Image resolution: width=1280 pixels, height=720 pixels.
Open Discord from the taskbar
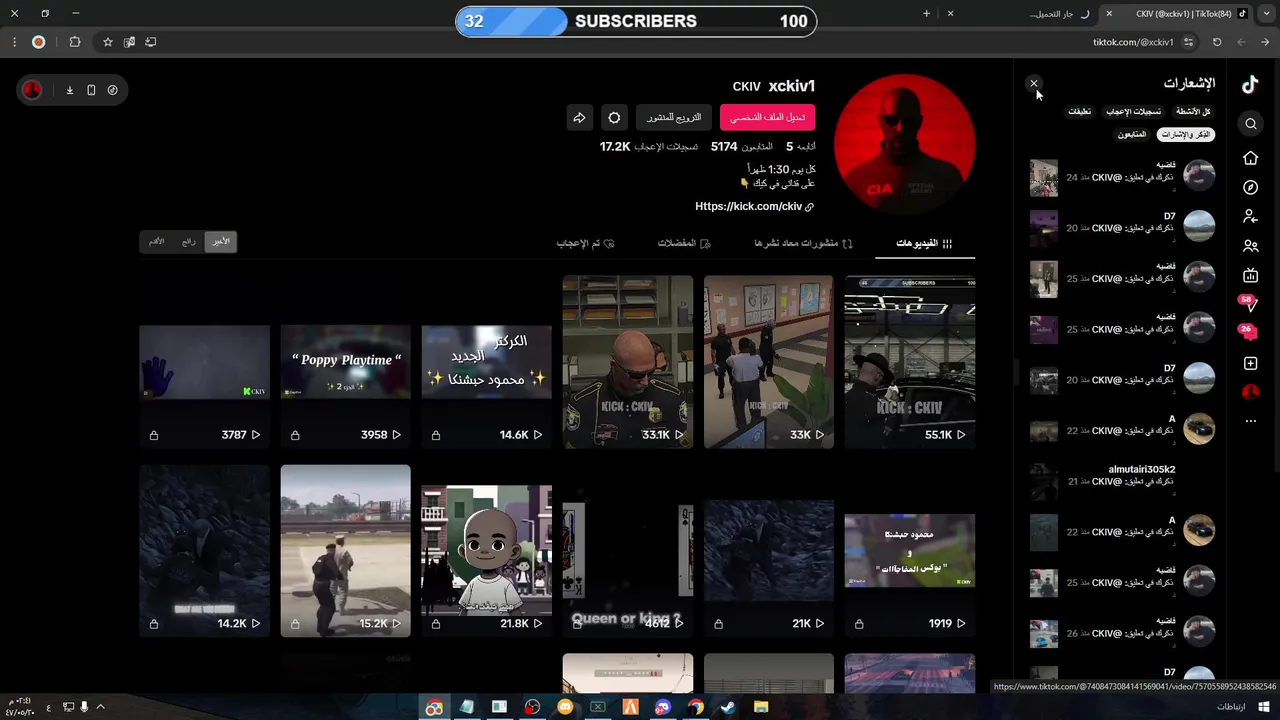pos(663,707)
